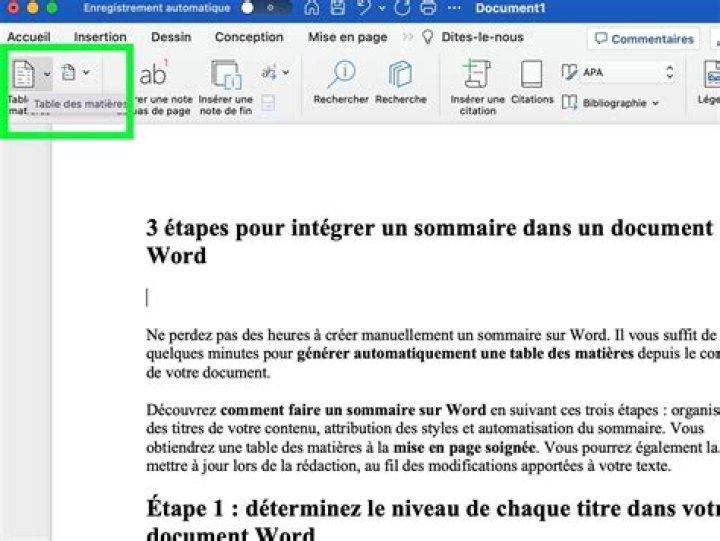The width and height of the screenshot is (720, 541).
Task: Open the Recherche research pane icon
Action: coord(400,74)
